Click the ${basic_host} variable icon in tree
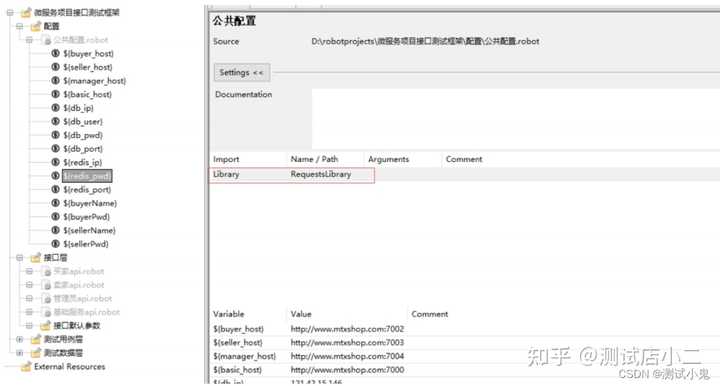The height and width of the screenshot is (386, 720). coord(56,94)
